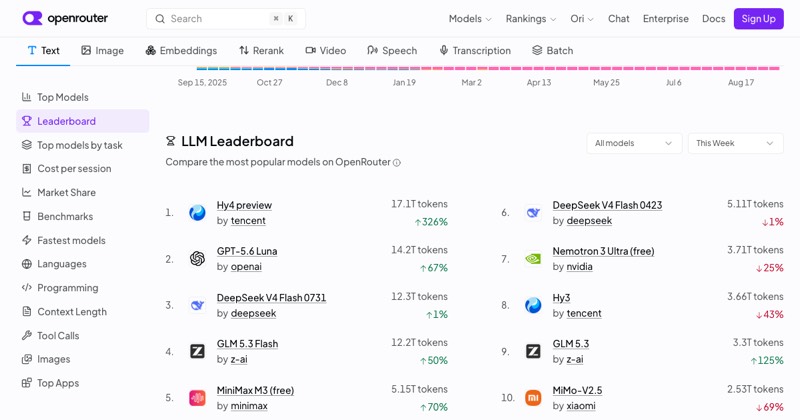Switch to the Speech tab

tap(392, 51)
